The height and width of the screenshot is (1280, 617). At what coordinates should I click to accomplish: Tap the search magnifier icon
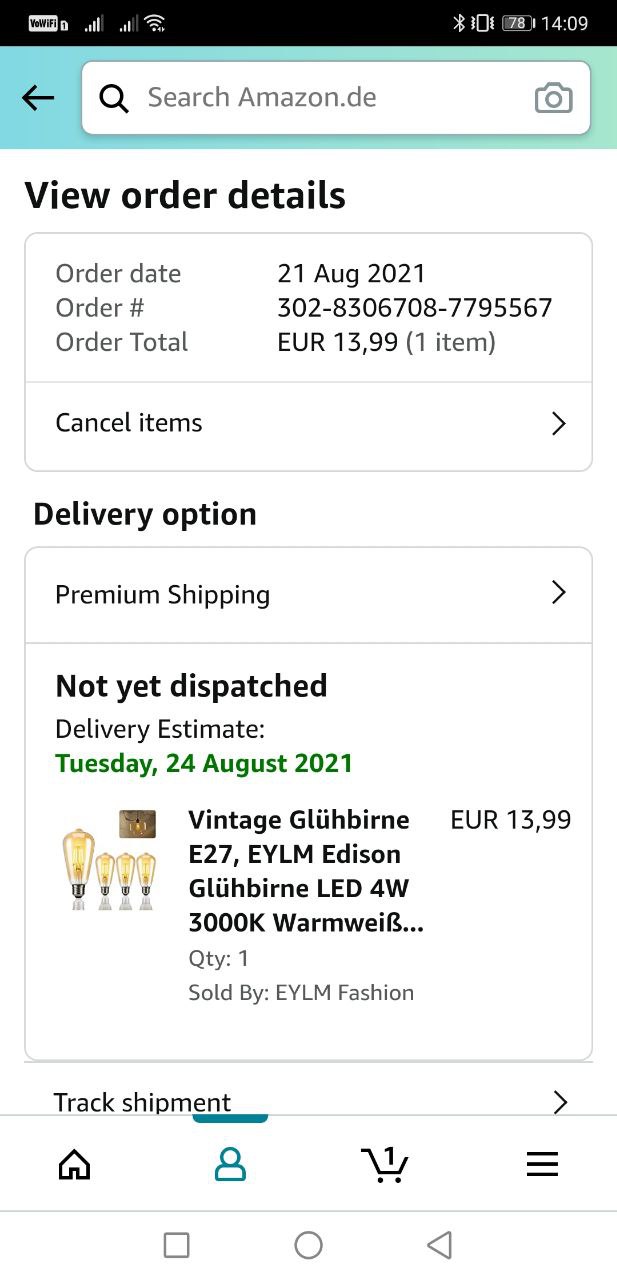[x=114, y=98]
